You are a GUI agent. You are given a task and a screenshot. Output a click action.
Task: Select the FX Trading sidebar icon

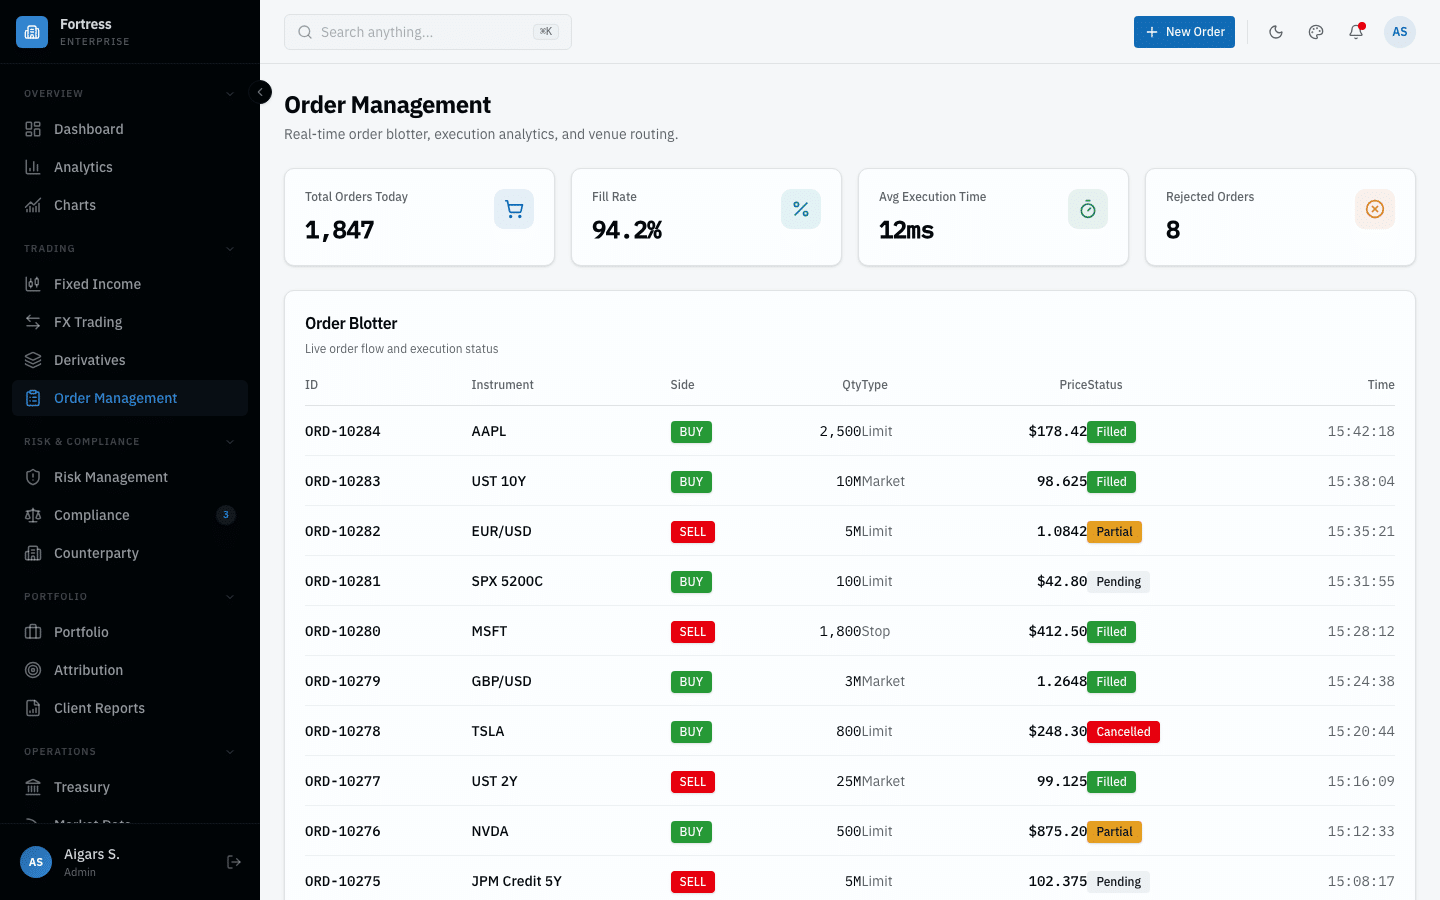31,321
